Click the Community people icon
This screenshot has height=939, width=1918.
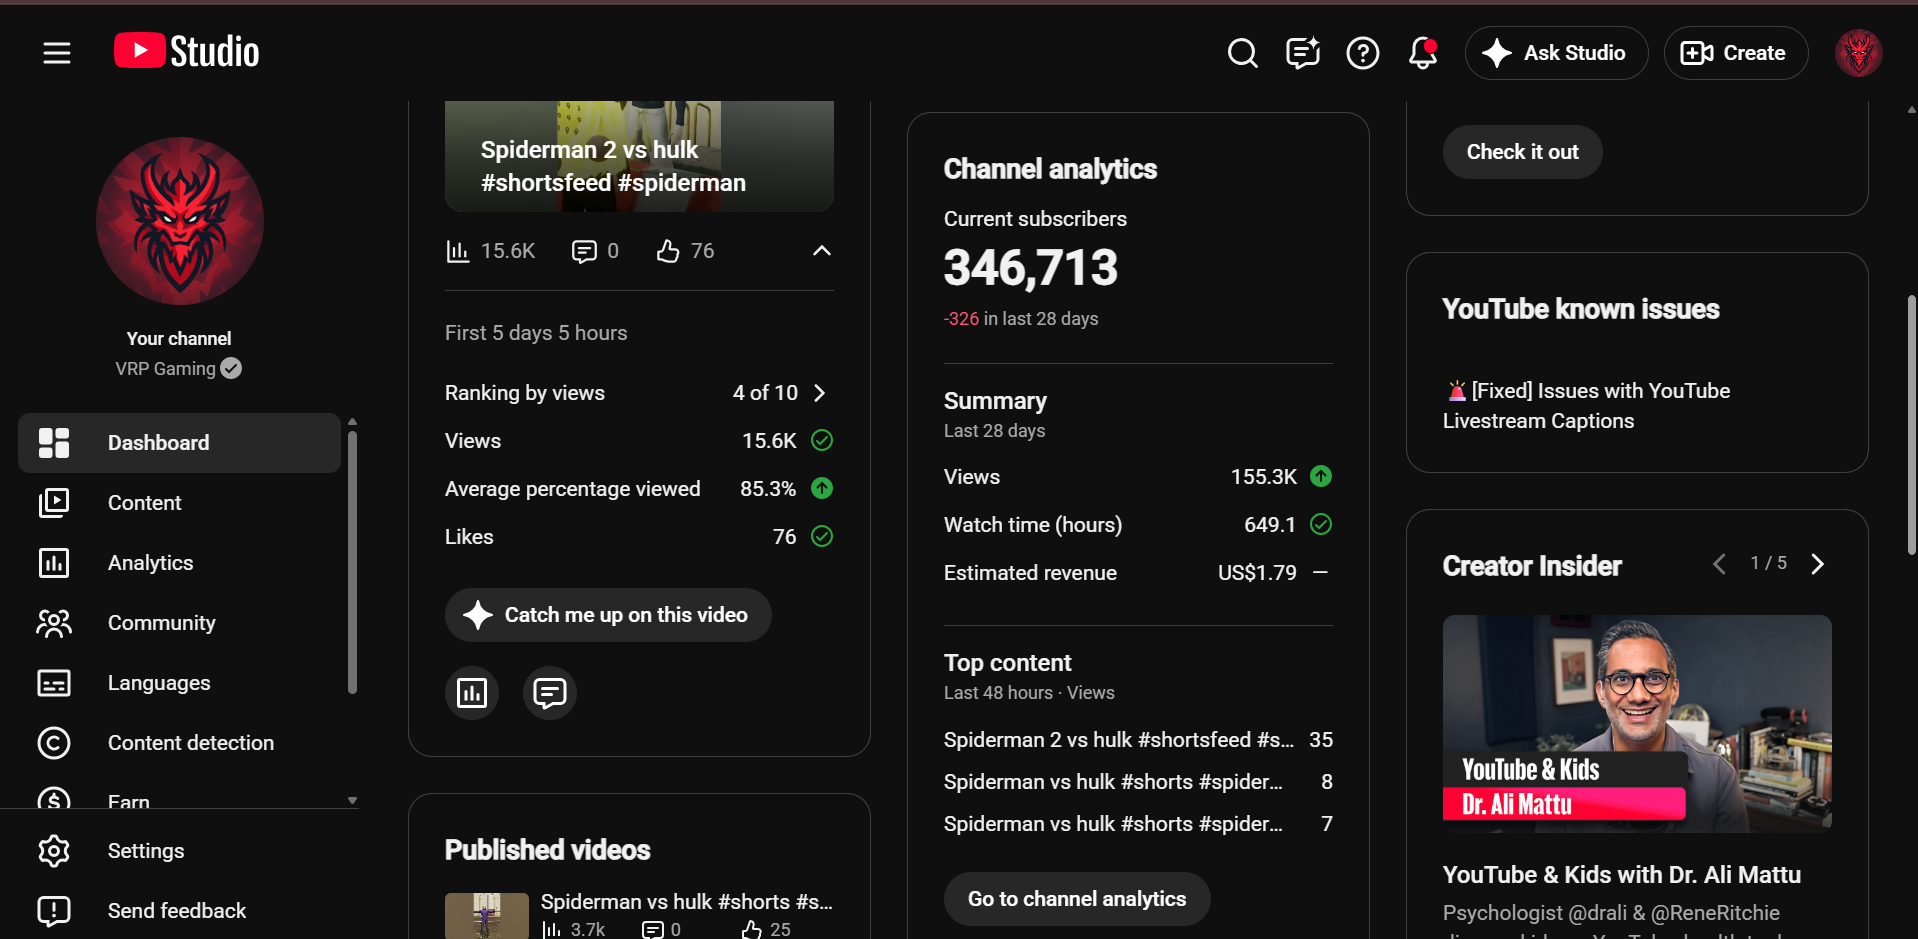(54, 623)
